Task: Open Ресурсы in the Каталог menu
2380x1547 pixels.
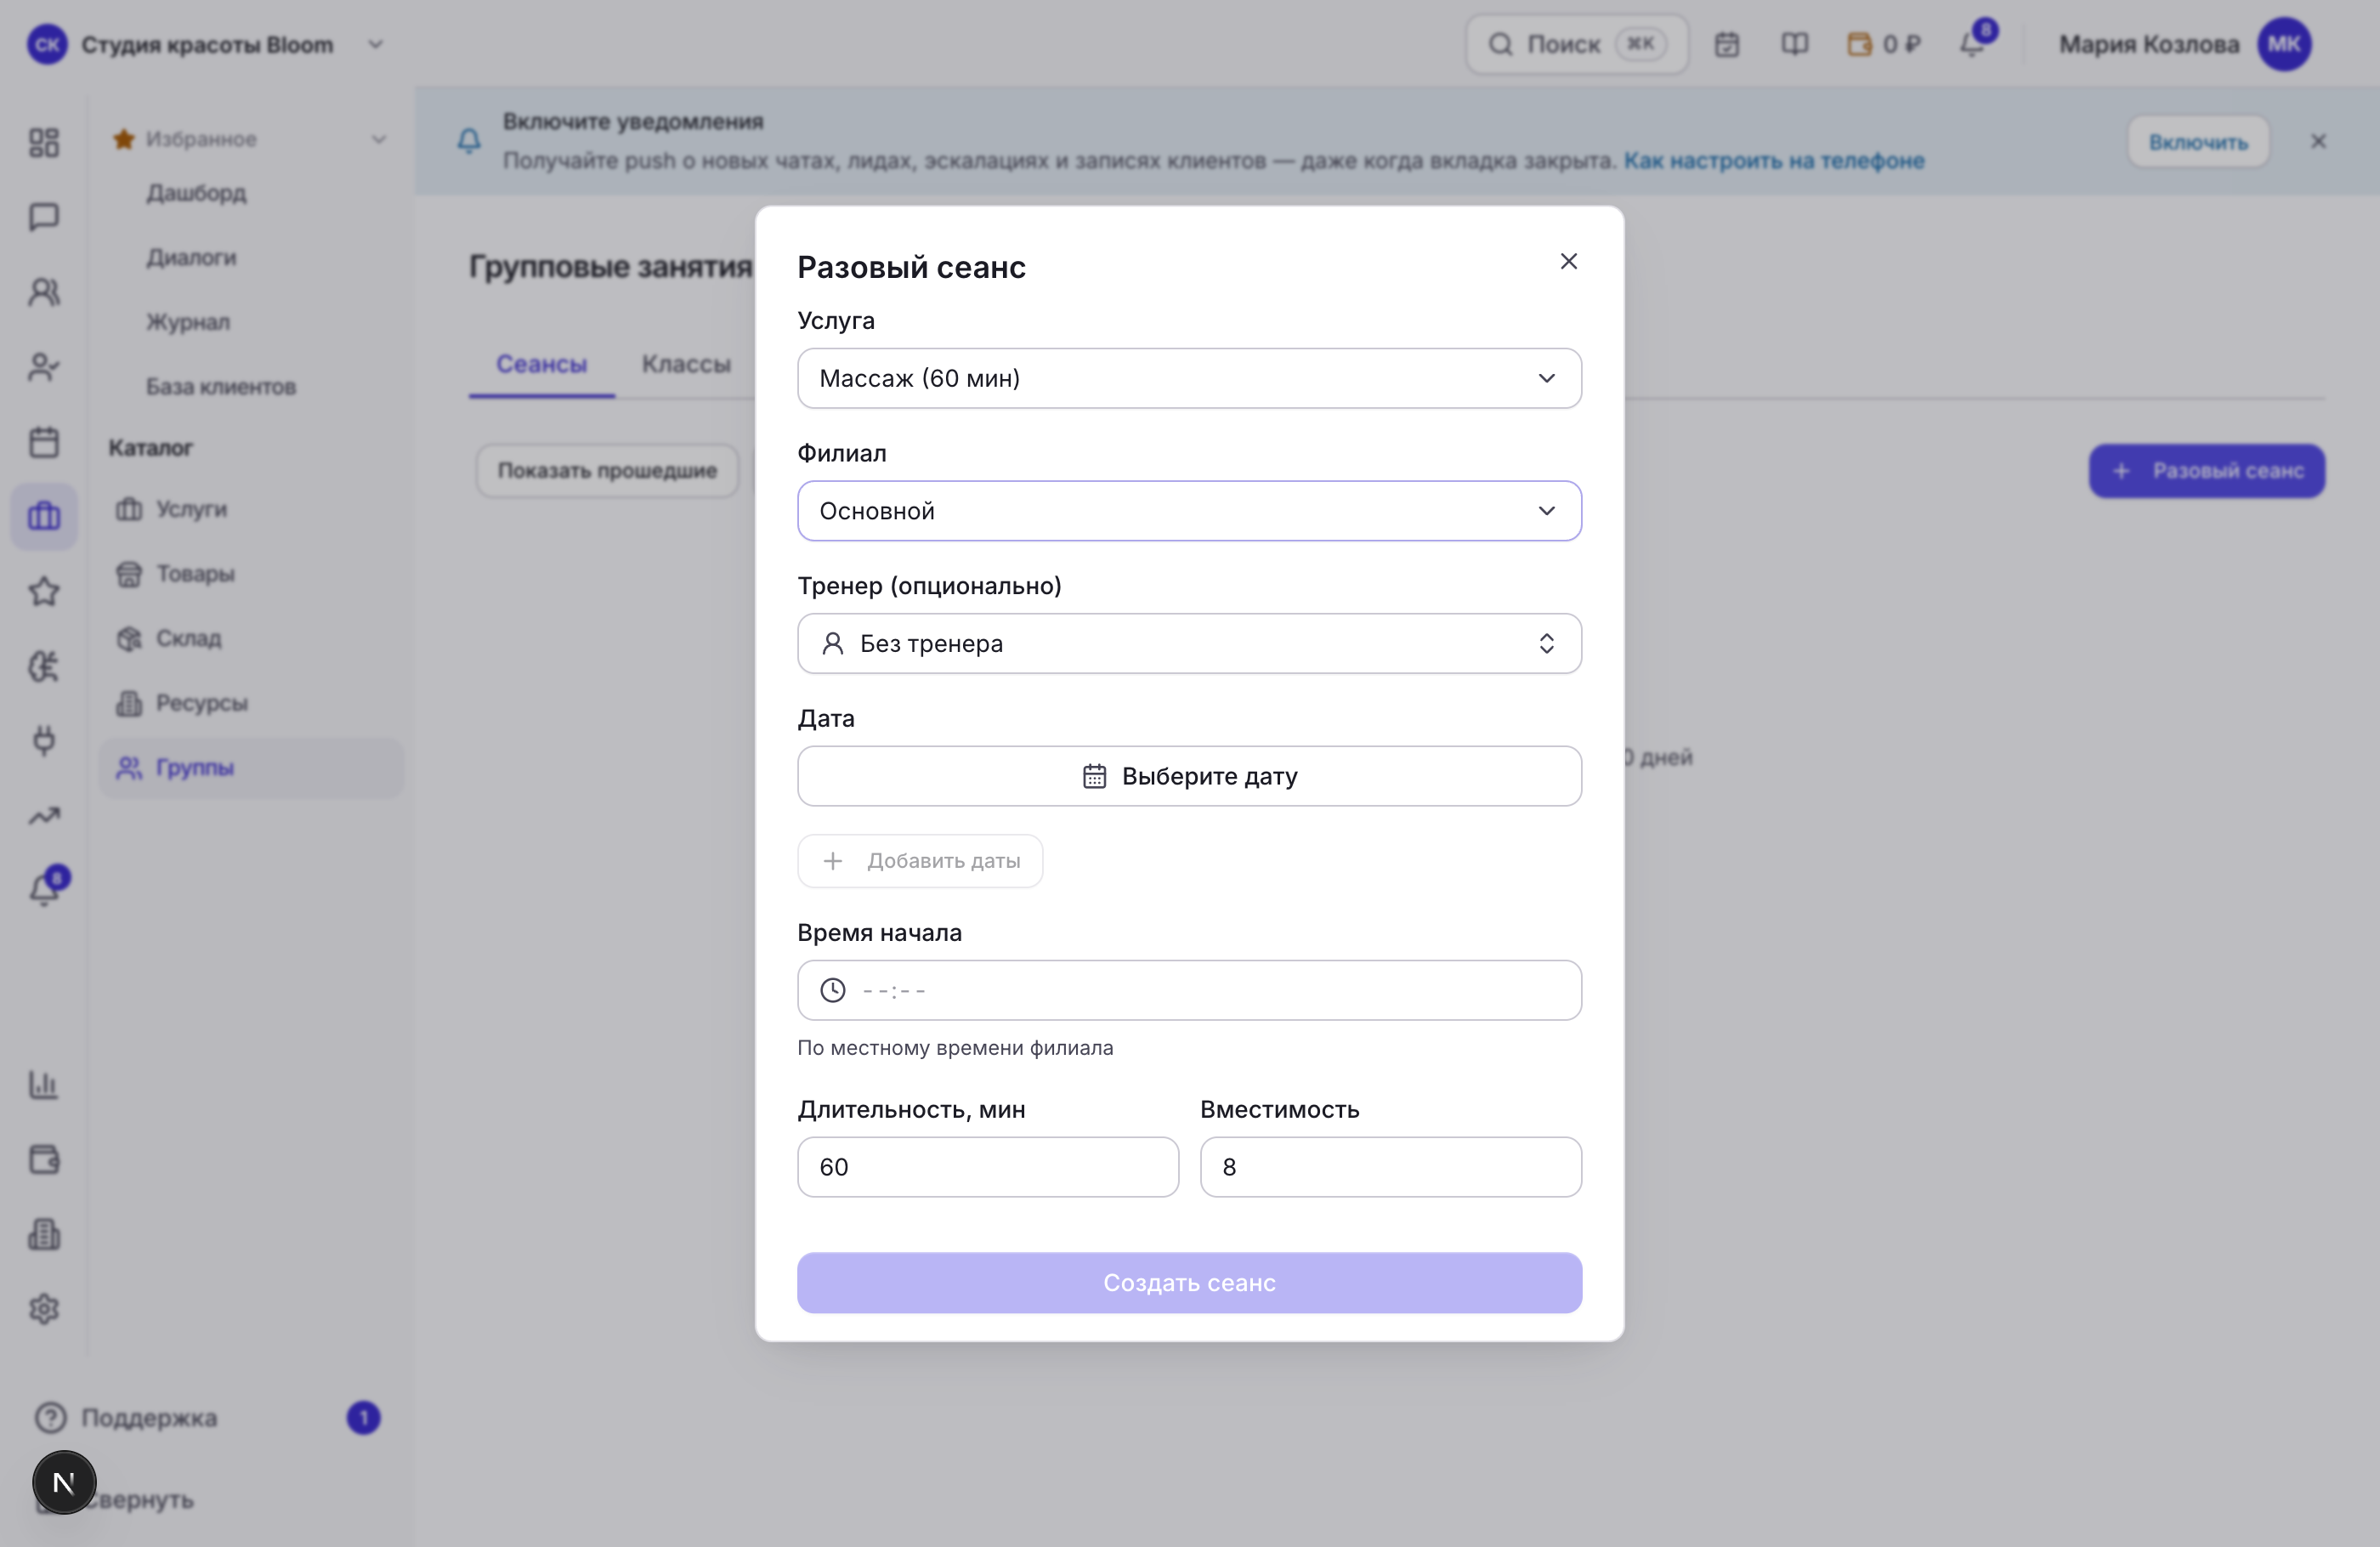Action: tap(251, 703)
